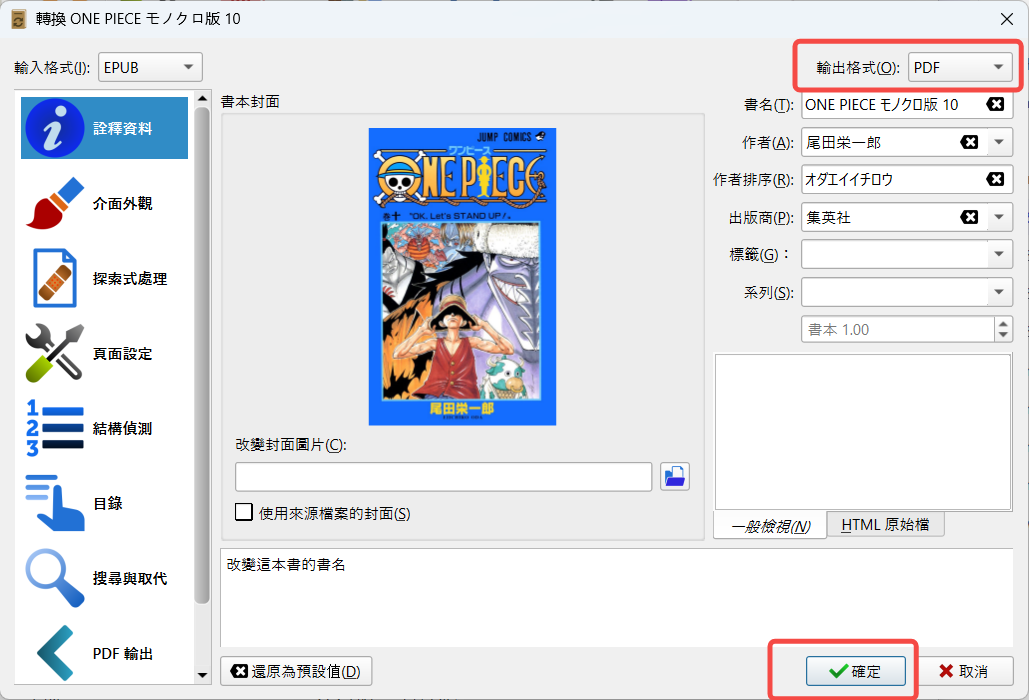Click the 改變這本書的書名 help text
This screenshot has height=700, width=1029.
tap(286, 565)
